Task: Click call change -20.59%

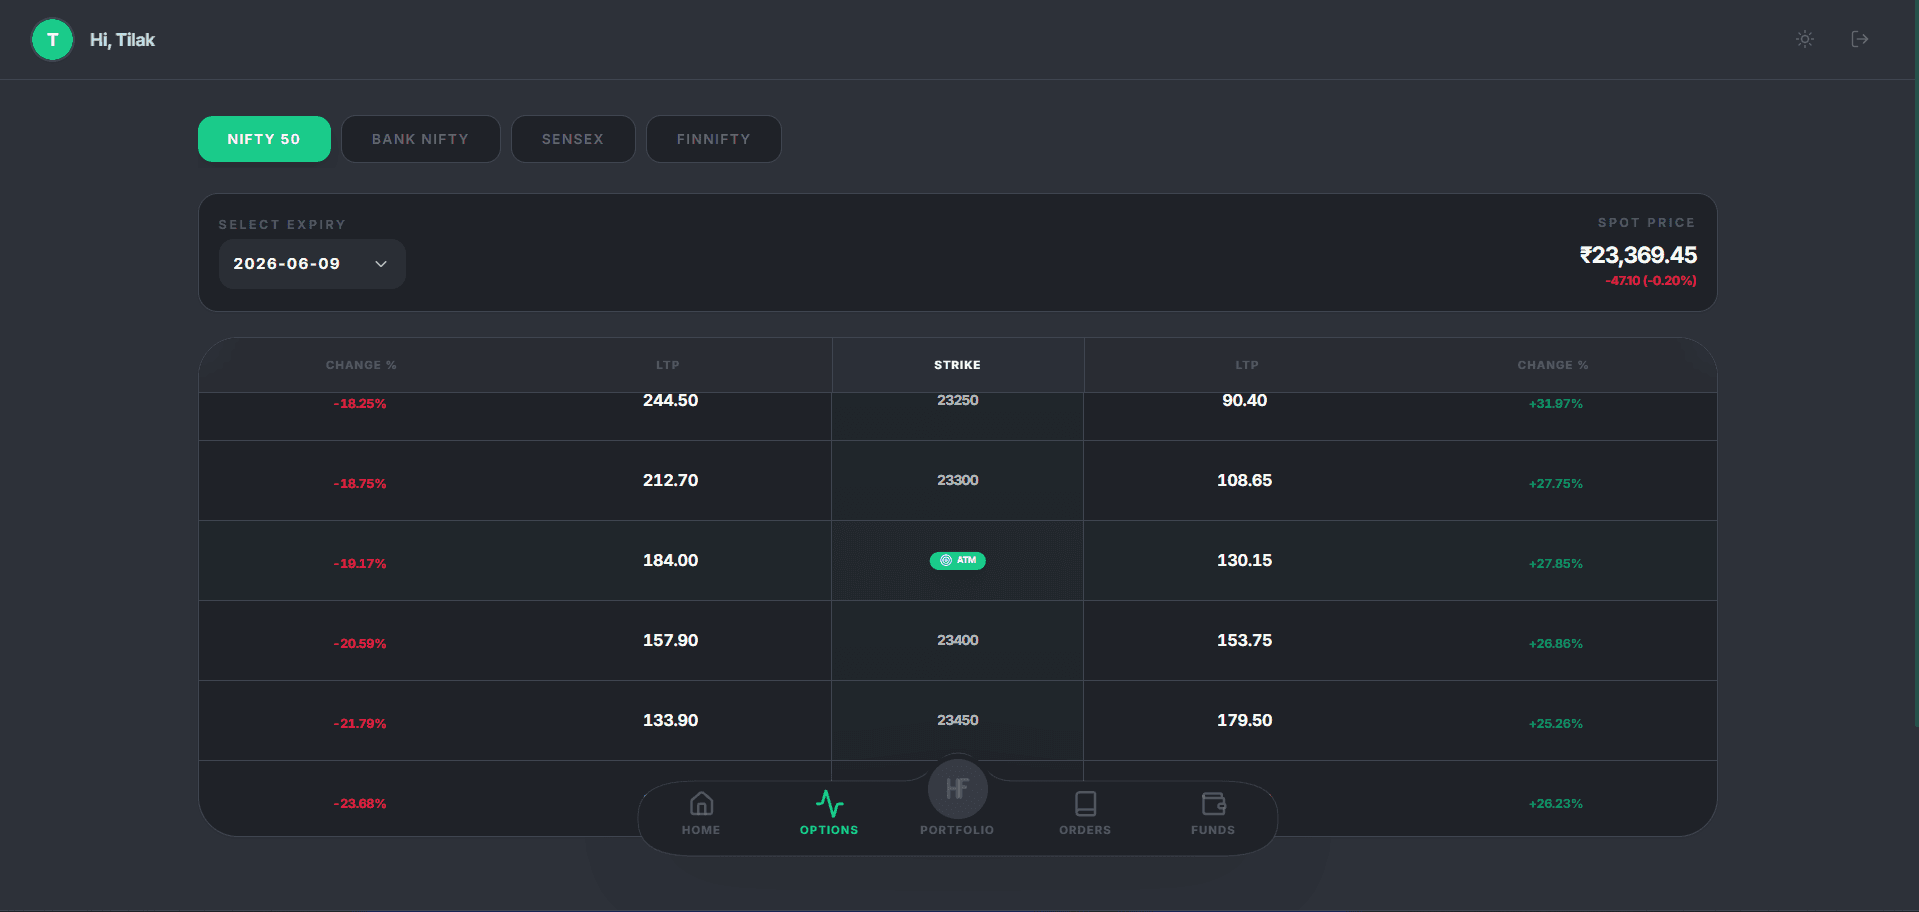Action: [360, 644]
